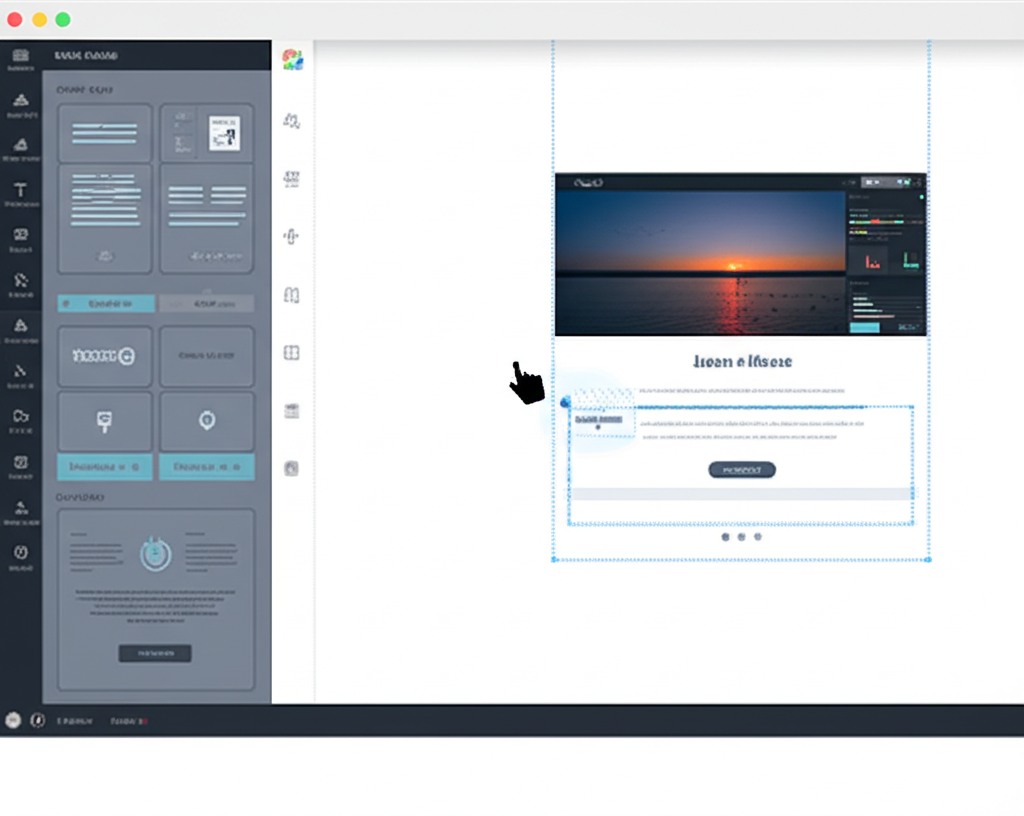The height and width of the screenshot is (816, 1024).
Task: Expand the gray dropdown beside the teal selector
Action: [207, 303]
